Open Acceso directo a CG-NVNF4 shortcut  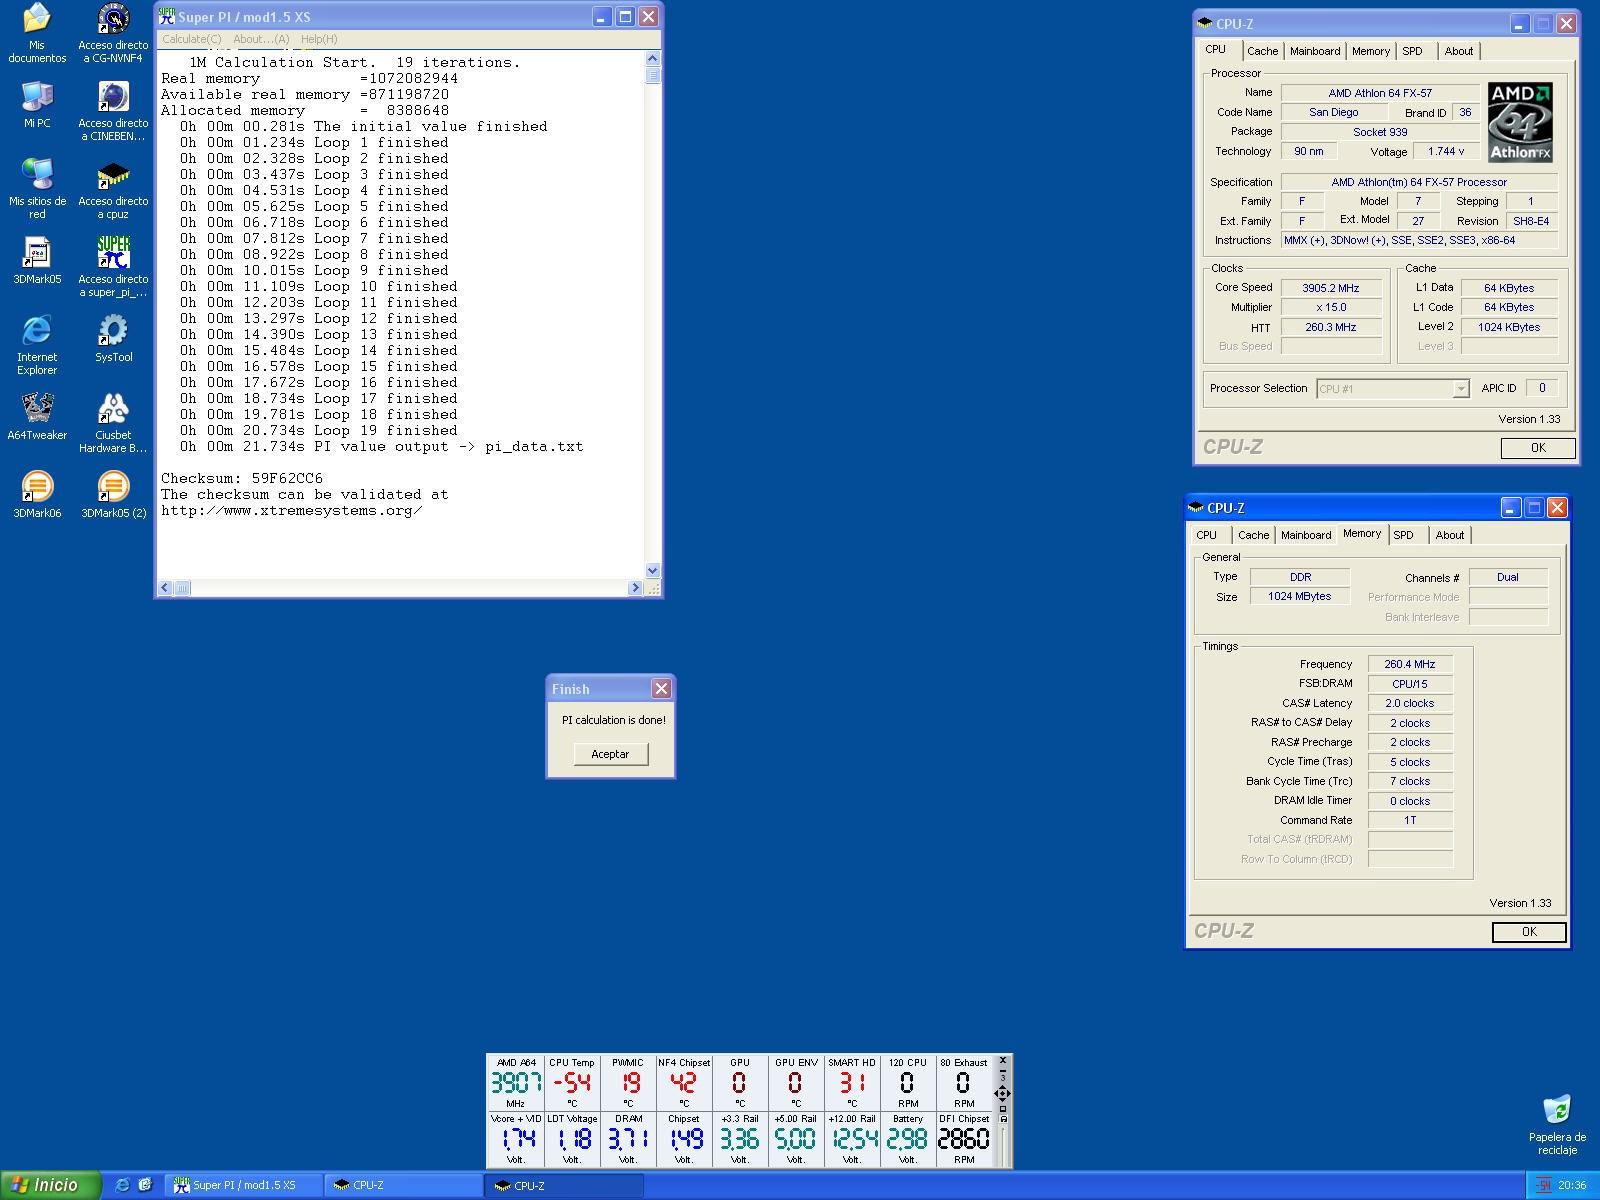tap(113, 34)
